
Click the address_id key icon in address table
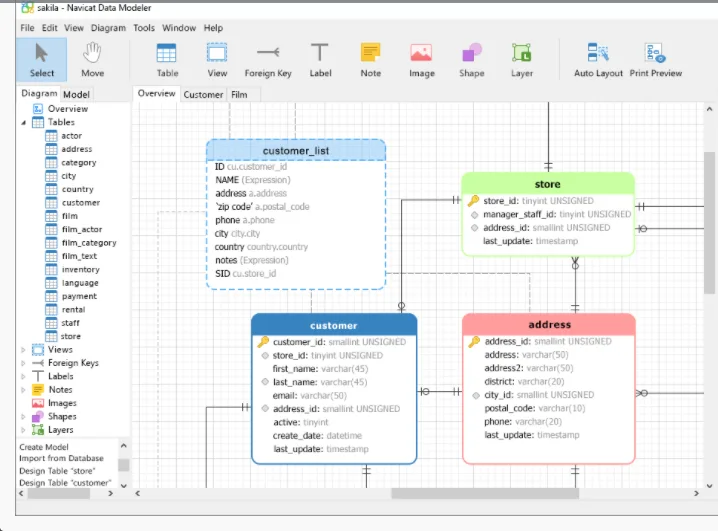click(474, 341)
